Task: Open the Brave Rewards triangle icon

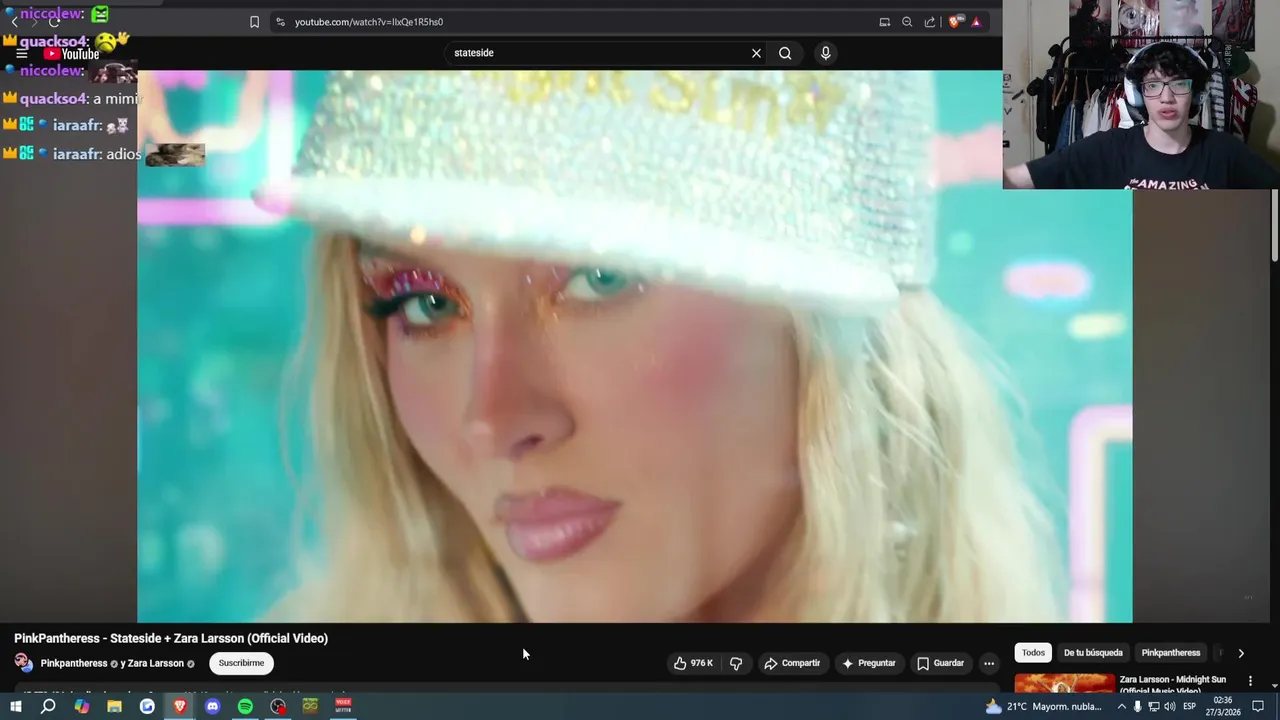Action: (x=976, y=22)
